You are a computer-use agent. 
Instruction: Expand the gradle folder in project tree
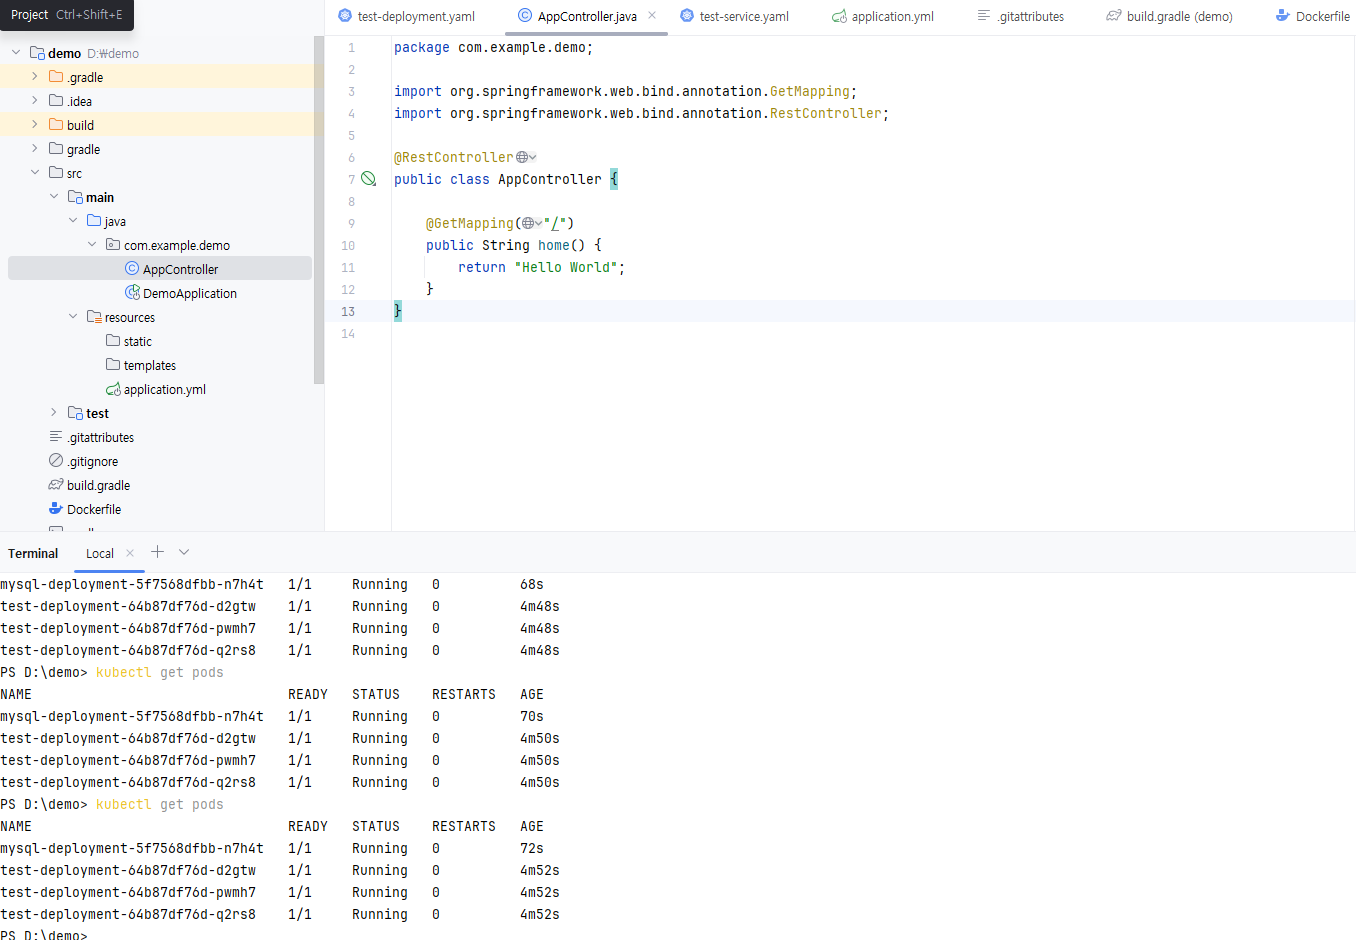point(35,148)
